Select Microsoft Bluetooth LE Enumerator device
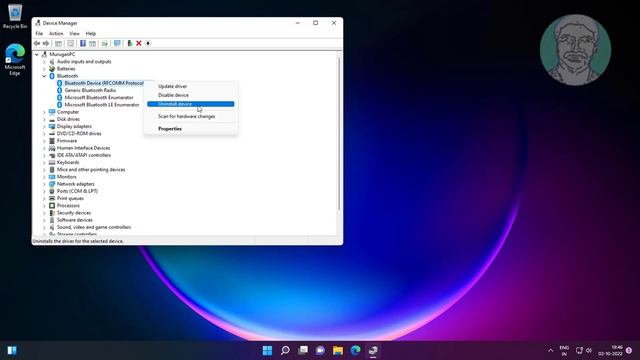 102,105
